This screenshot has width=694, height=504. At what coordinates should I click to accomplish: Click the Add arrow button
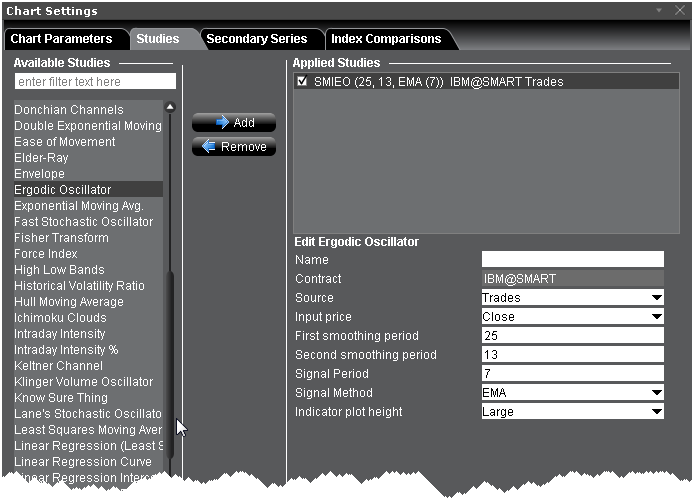coord(234,123)
